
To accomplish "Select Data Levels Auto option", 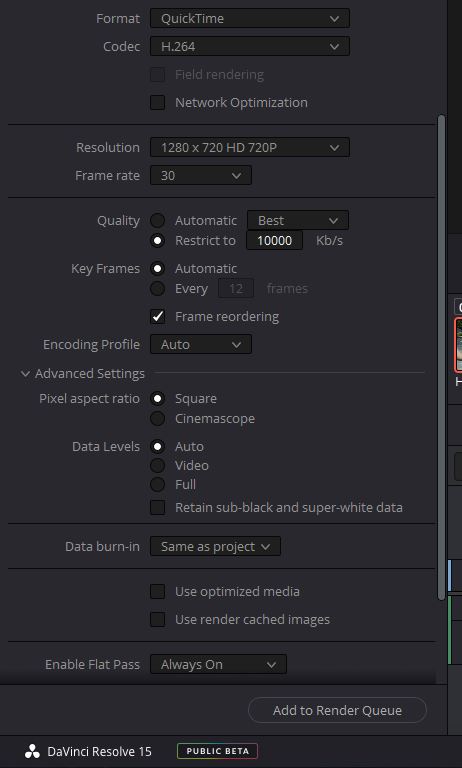I will pos(157,447).
